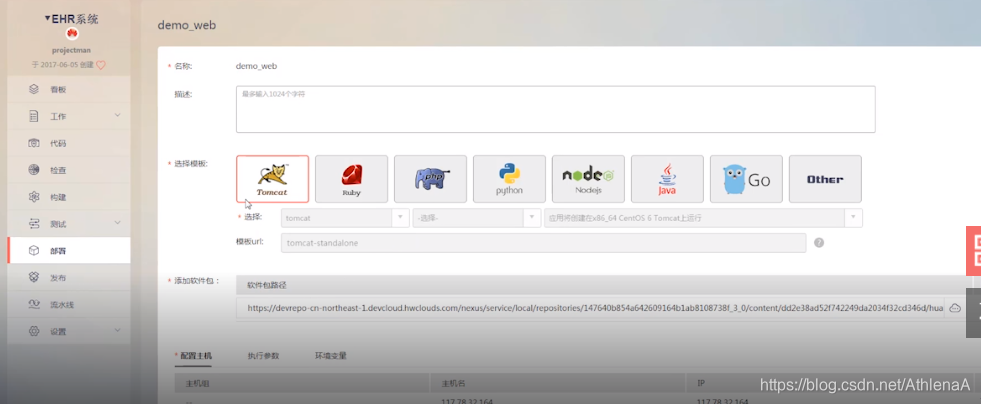Select the Python template tile
The height and width of the screenshot is (404, 981).
tap(509, 179)
